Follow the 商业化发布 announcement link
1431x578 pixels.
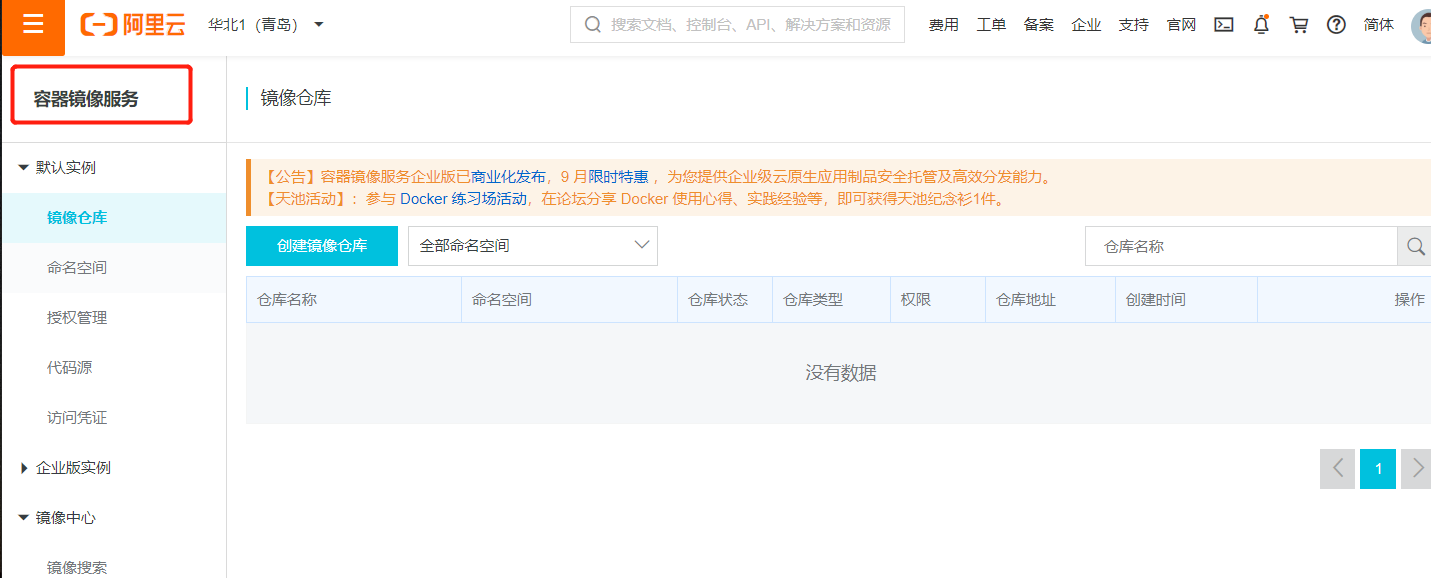[x=508, y=177]
